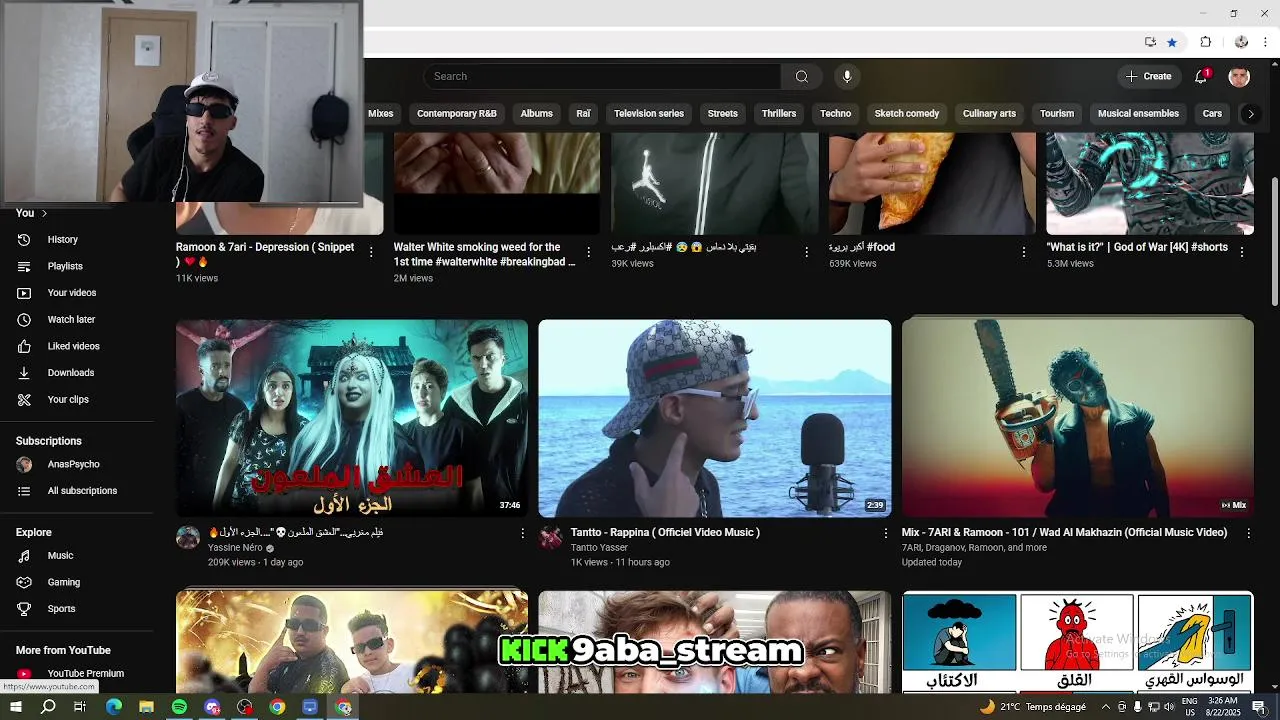Open the browser extensions puzzle icon
This screenshot has width=1280, height=720.
(1205, 42)
